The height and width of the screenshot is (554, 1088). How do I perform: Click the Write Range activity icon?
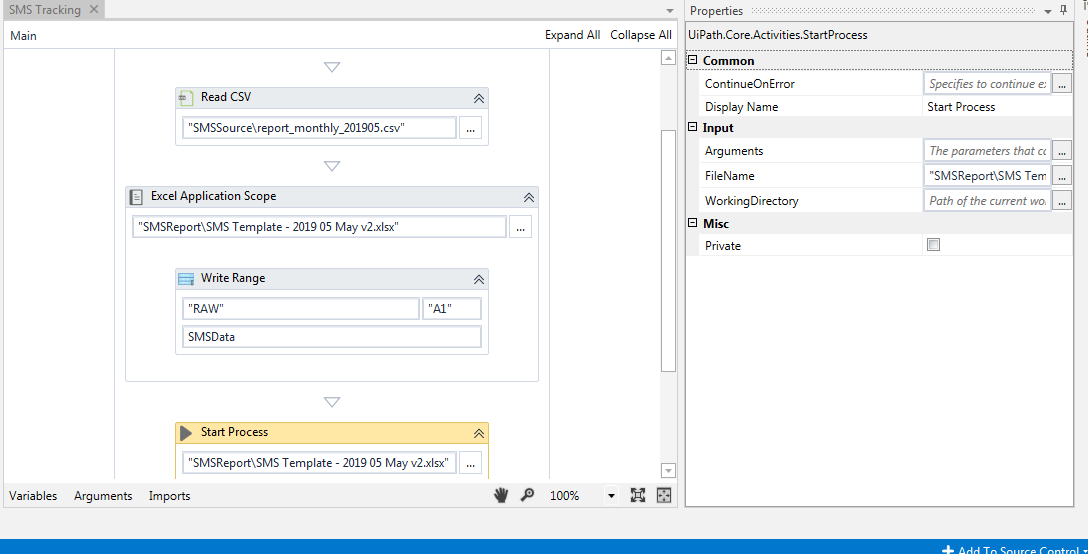pos(186,278)
